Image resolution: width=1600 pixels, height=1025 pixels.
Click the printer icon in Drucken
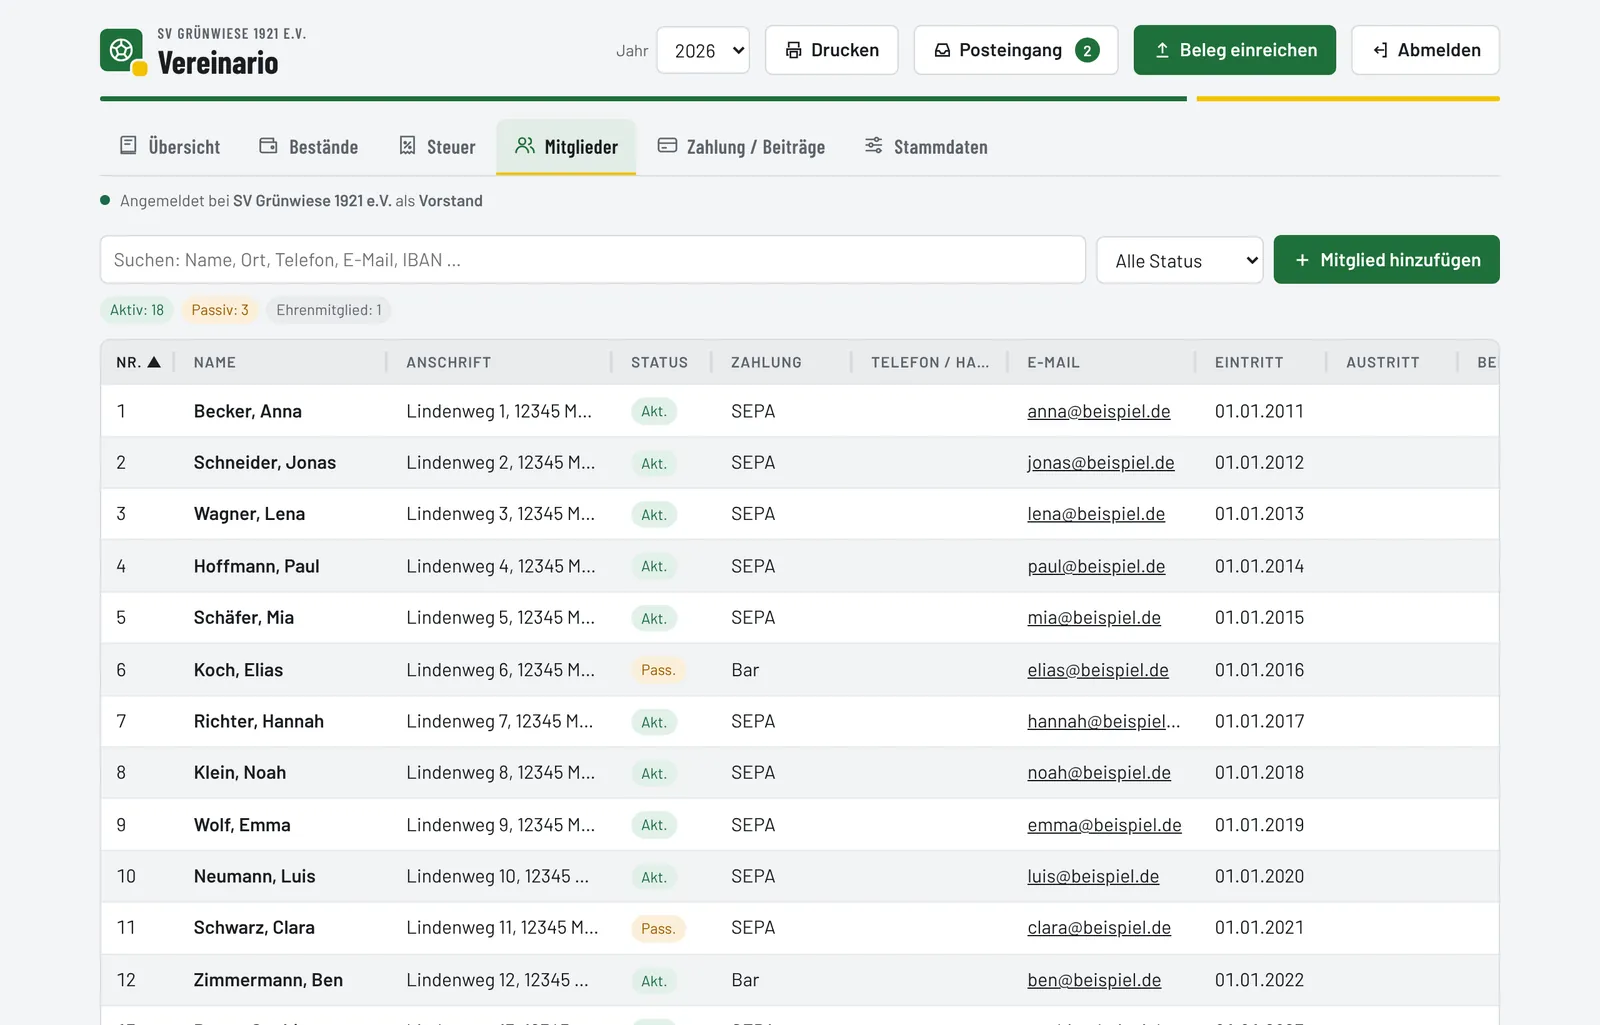pyautogui.click(x=794, y=50)
